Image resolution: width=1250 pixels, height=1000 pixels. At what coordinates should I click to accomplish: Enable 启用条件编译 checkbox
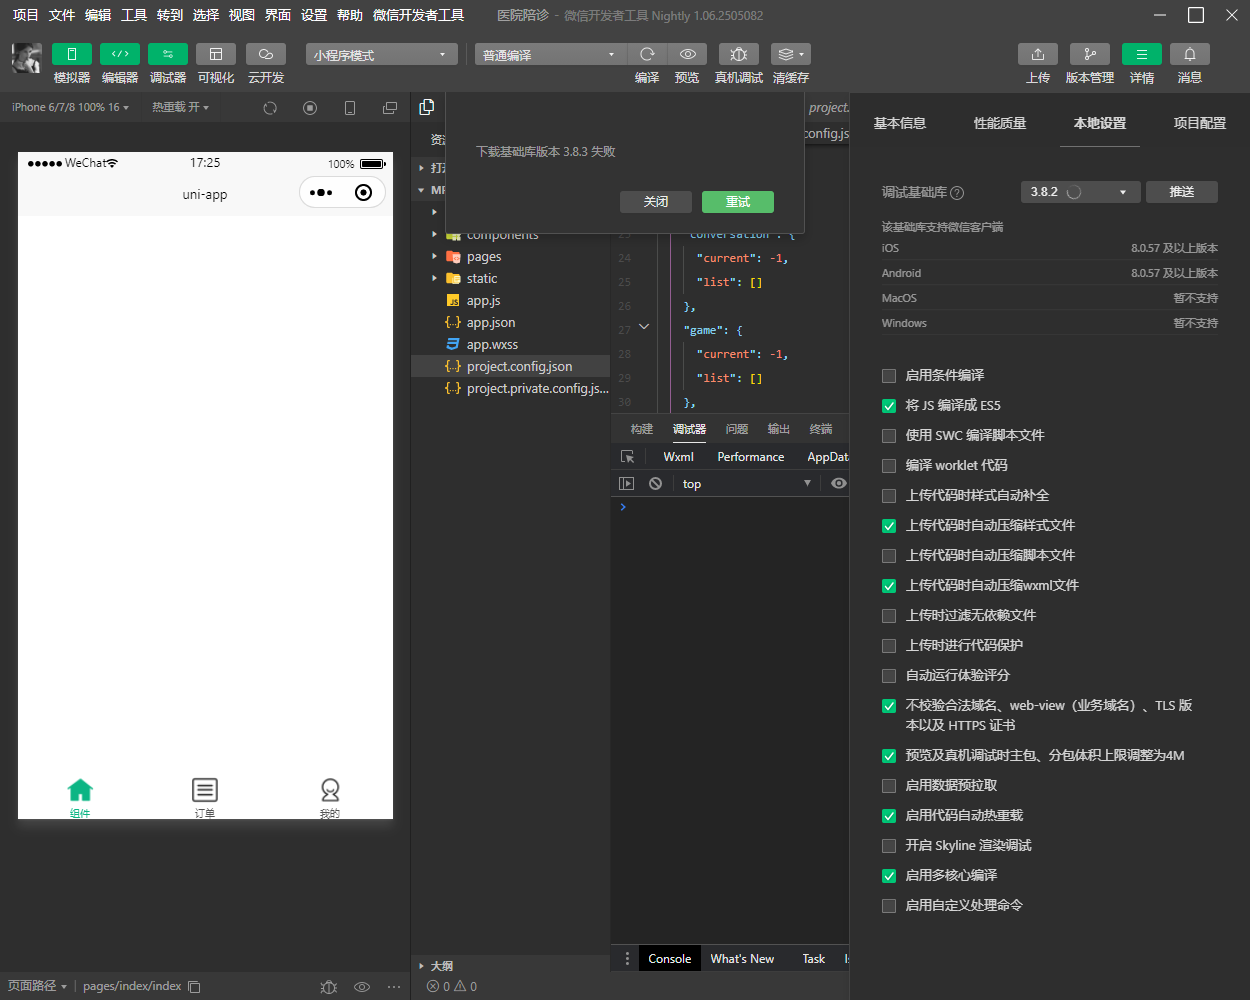click(x=889, y=376)
